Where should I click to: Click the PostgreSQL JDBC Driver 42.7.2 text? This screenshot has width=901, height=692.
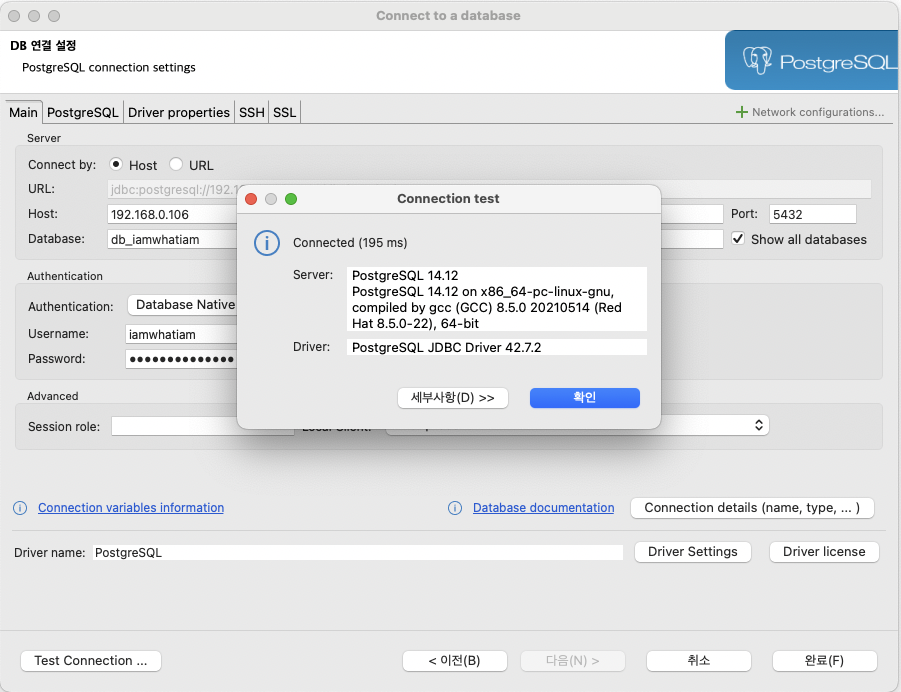(446, 347)
